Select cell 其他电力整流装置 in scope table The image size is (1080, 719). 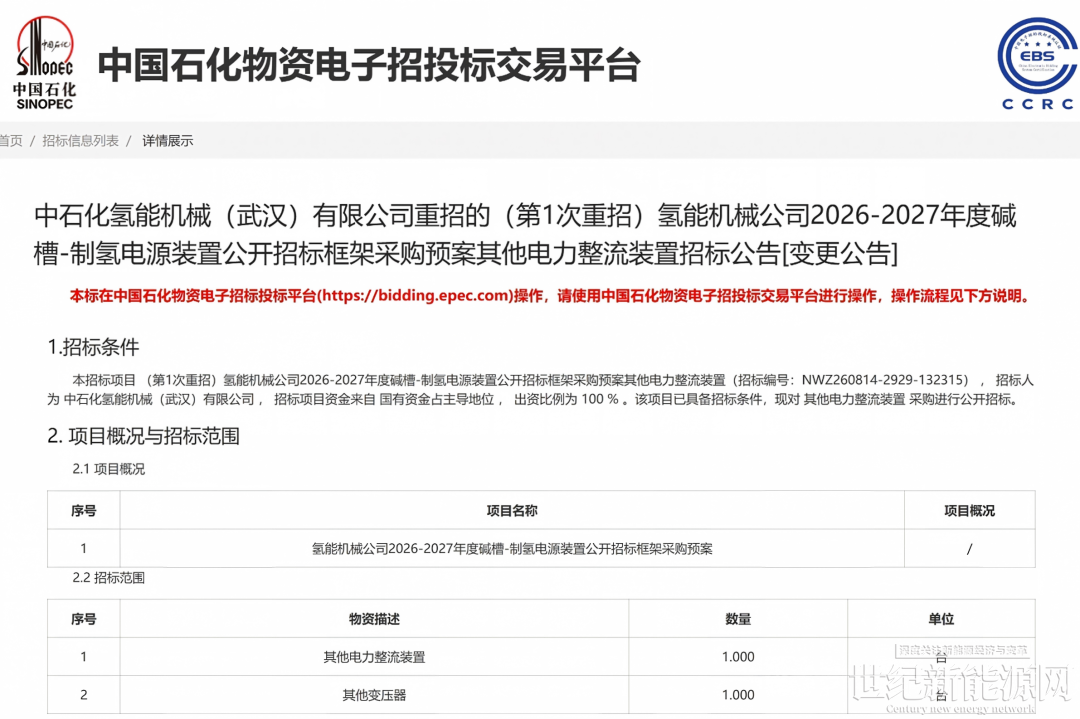(x=374, y=657)
